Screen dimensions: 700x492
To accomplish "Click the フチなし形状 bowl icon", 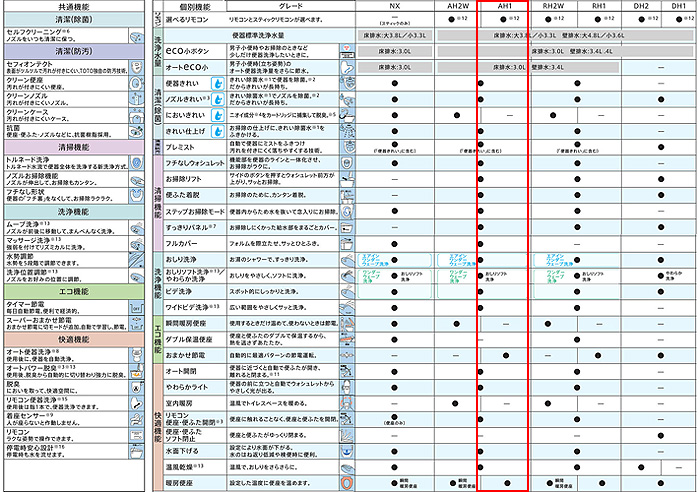I will coord(139,196).
